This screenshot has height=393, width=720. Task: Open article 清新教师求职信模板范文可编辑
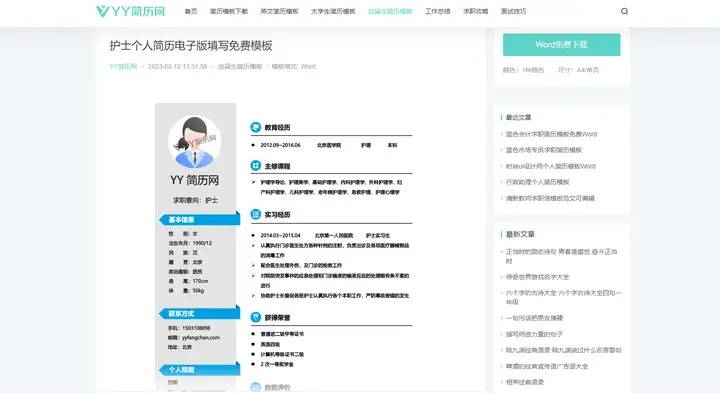[x=550, y=198]
